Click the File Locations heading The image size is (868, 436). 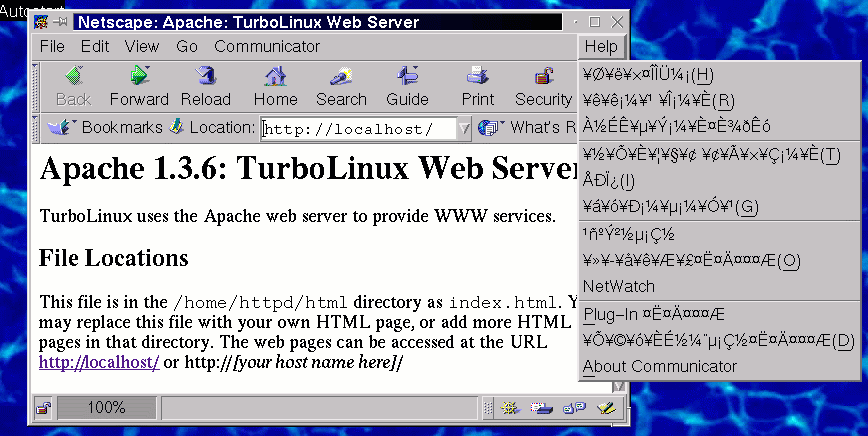point(113,258)
